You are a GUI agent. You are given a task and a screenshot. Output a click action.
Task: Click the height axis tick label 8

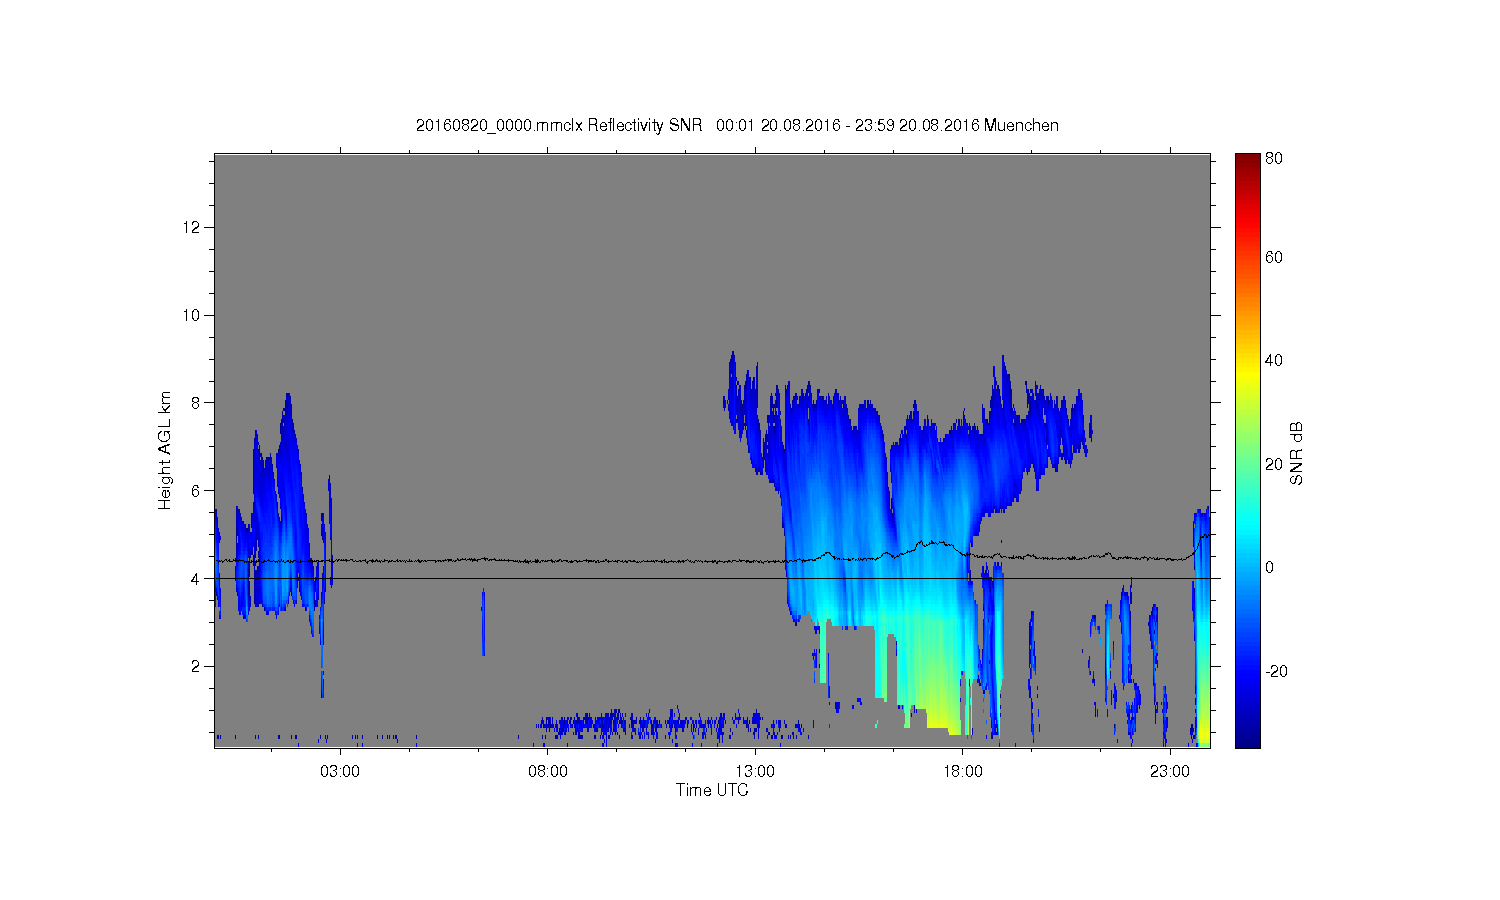point(198,403)
